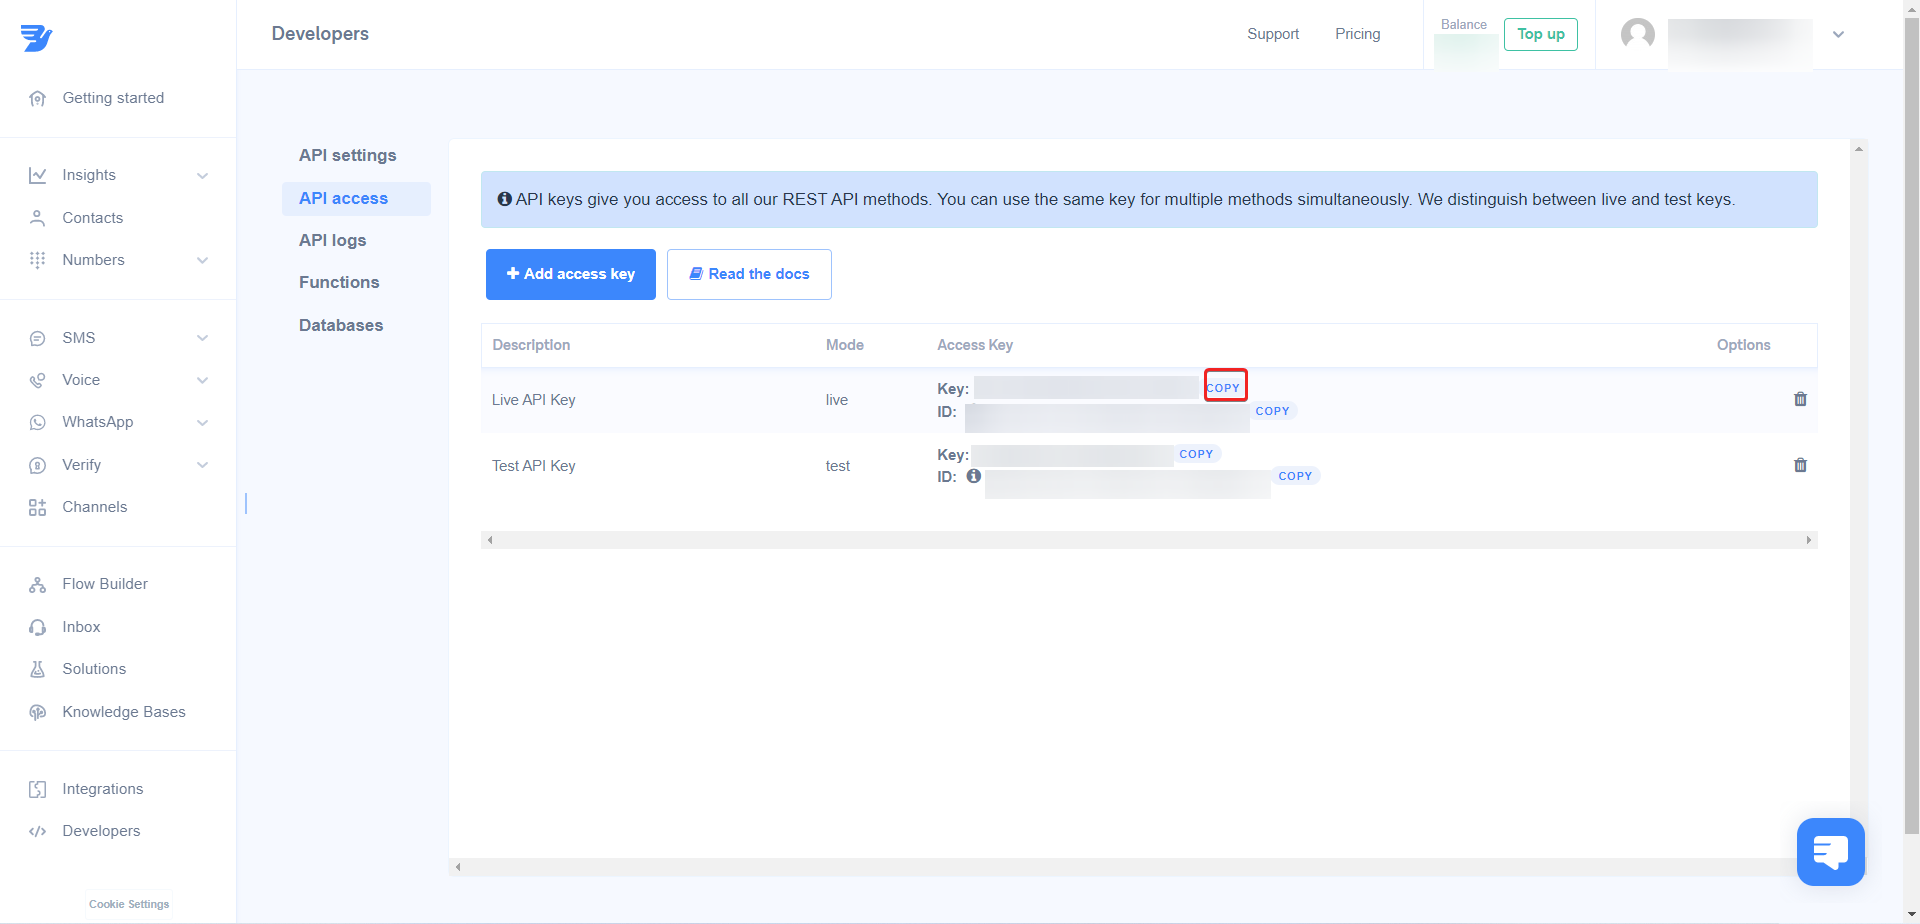
Task: Open Knowledge Bases in sidebar
Action: [123, 712]
